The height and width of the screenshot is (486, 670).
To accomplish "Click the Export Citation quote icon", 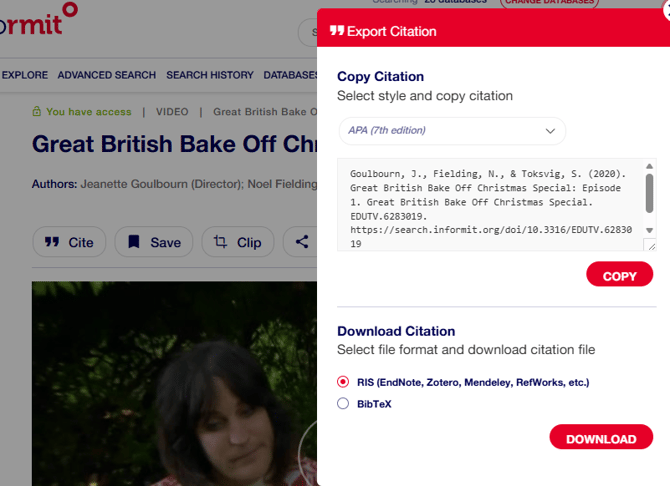I will 337,31.
